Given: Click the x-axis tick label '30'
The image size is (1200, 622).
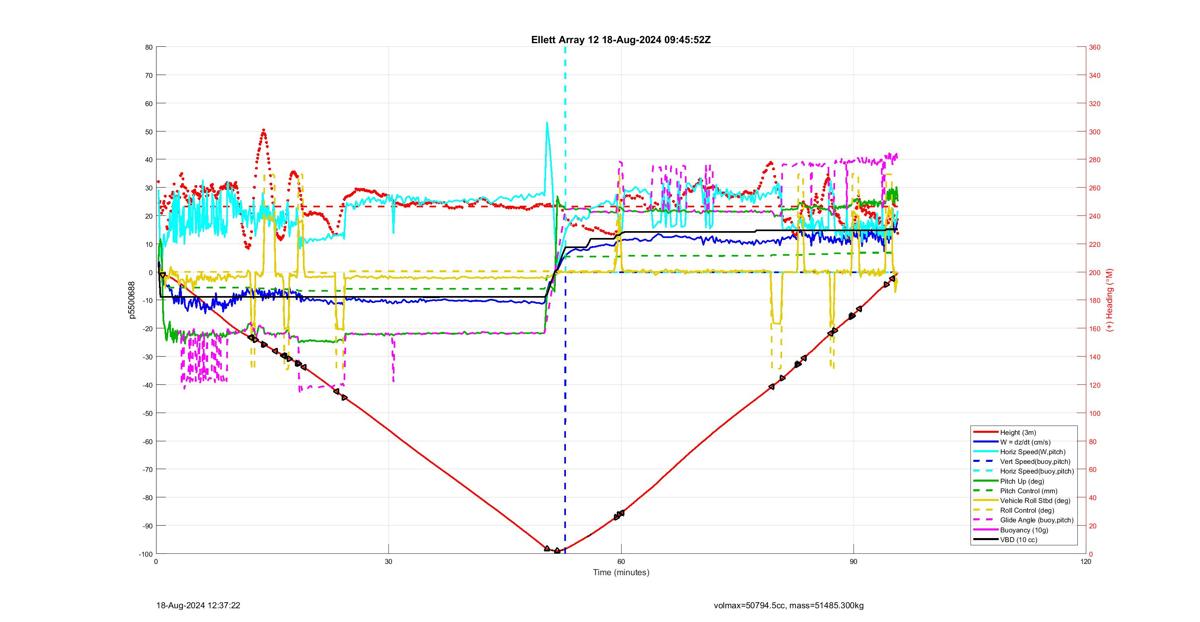Looking at the screenshot, I should tap(388, 562).
